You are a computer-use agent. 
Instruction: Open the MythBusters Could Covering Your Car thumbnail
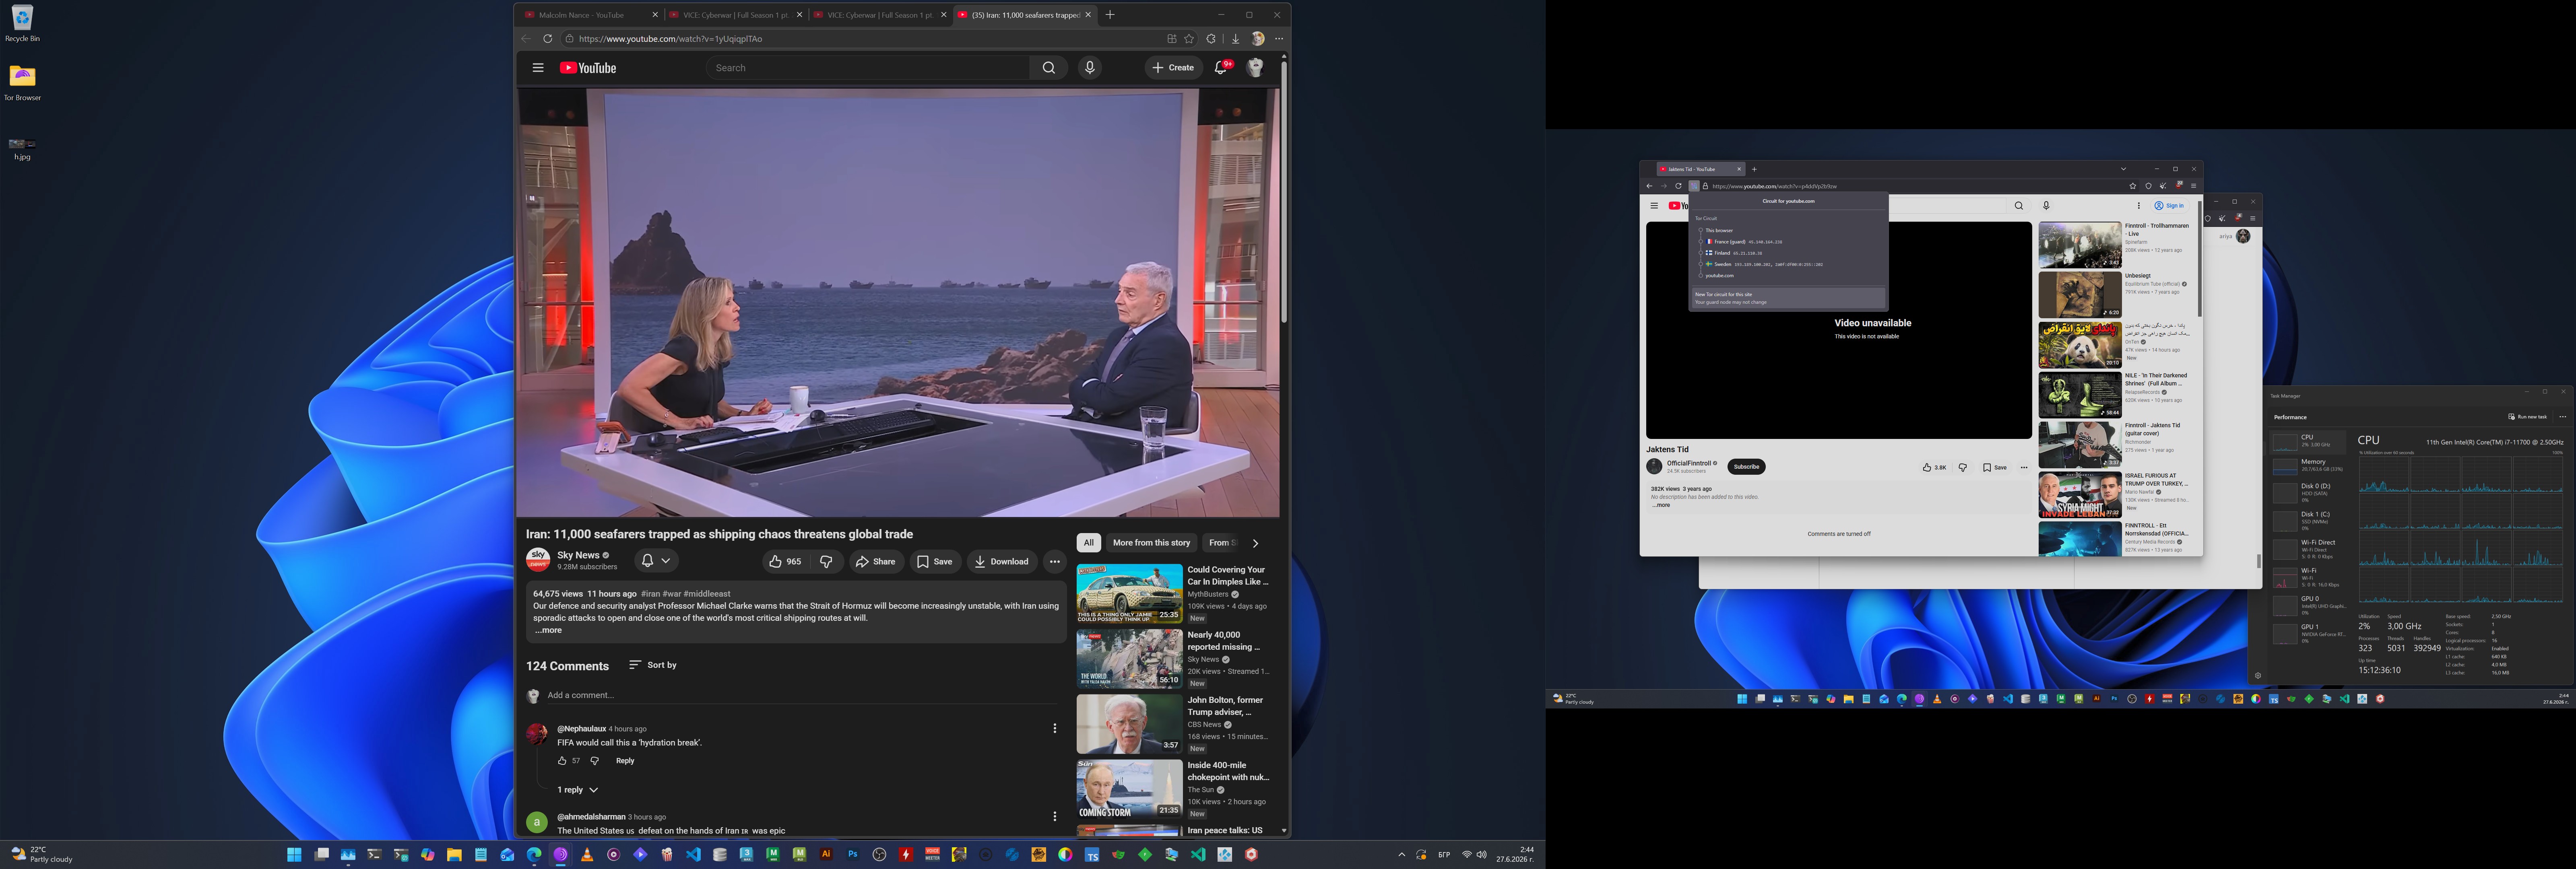coord(1129,593)
